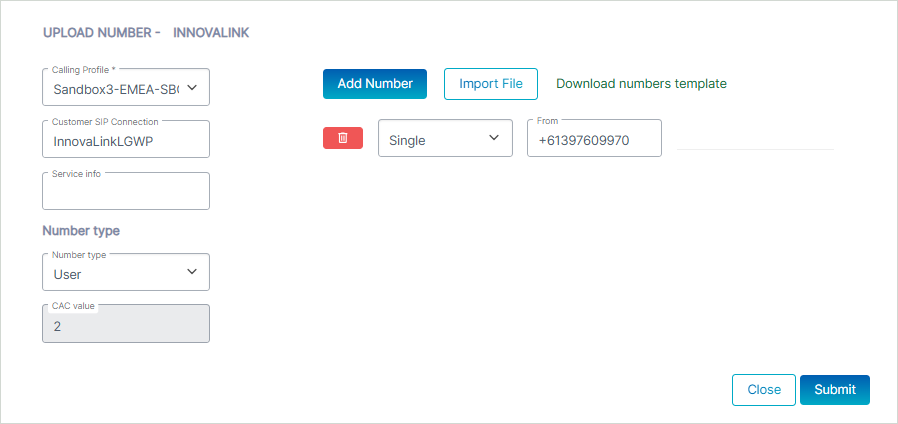Click the chevron beside User
898x424 pixels.
pos(193,273)
